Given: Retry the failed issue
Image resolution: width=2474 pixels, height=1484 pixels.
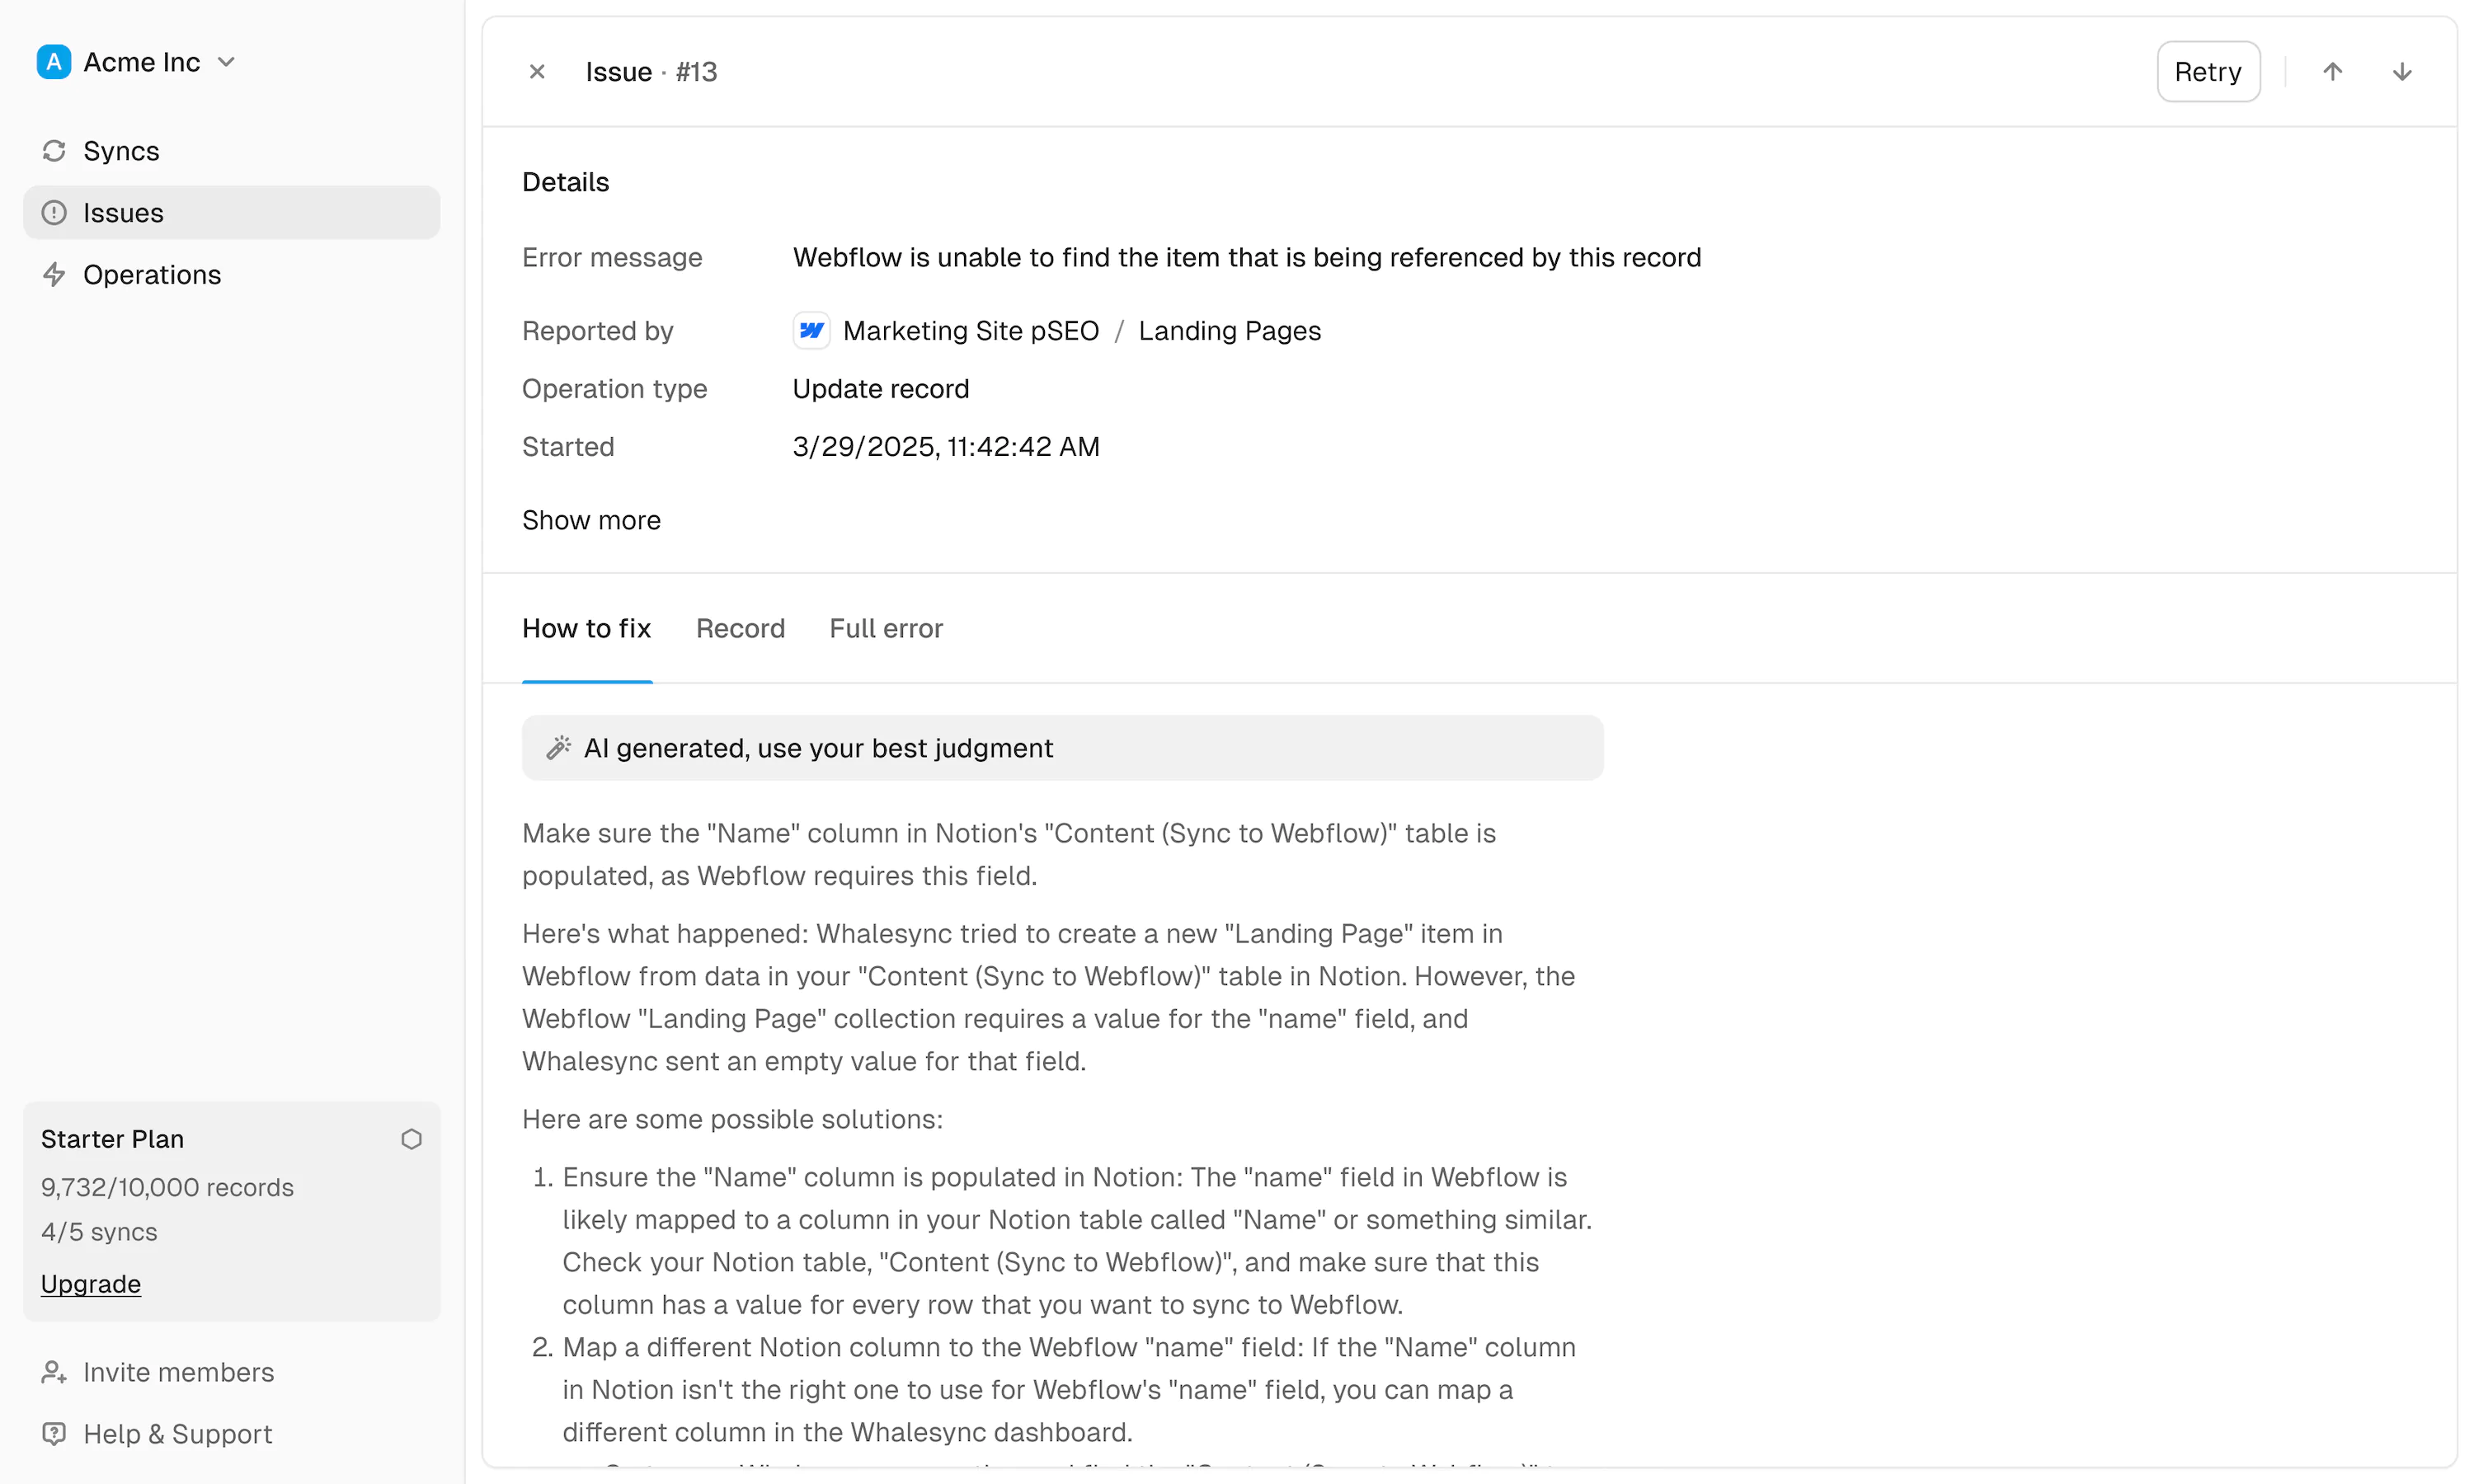Looking at the screenshot, I should pos(2208,72).
